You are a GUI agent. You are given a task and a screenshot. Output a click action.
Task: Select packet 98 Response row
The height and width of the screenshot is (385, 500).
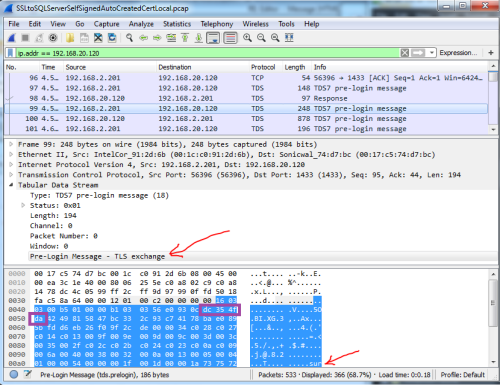[246, 98]
